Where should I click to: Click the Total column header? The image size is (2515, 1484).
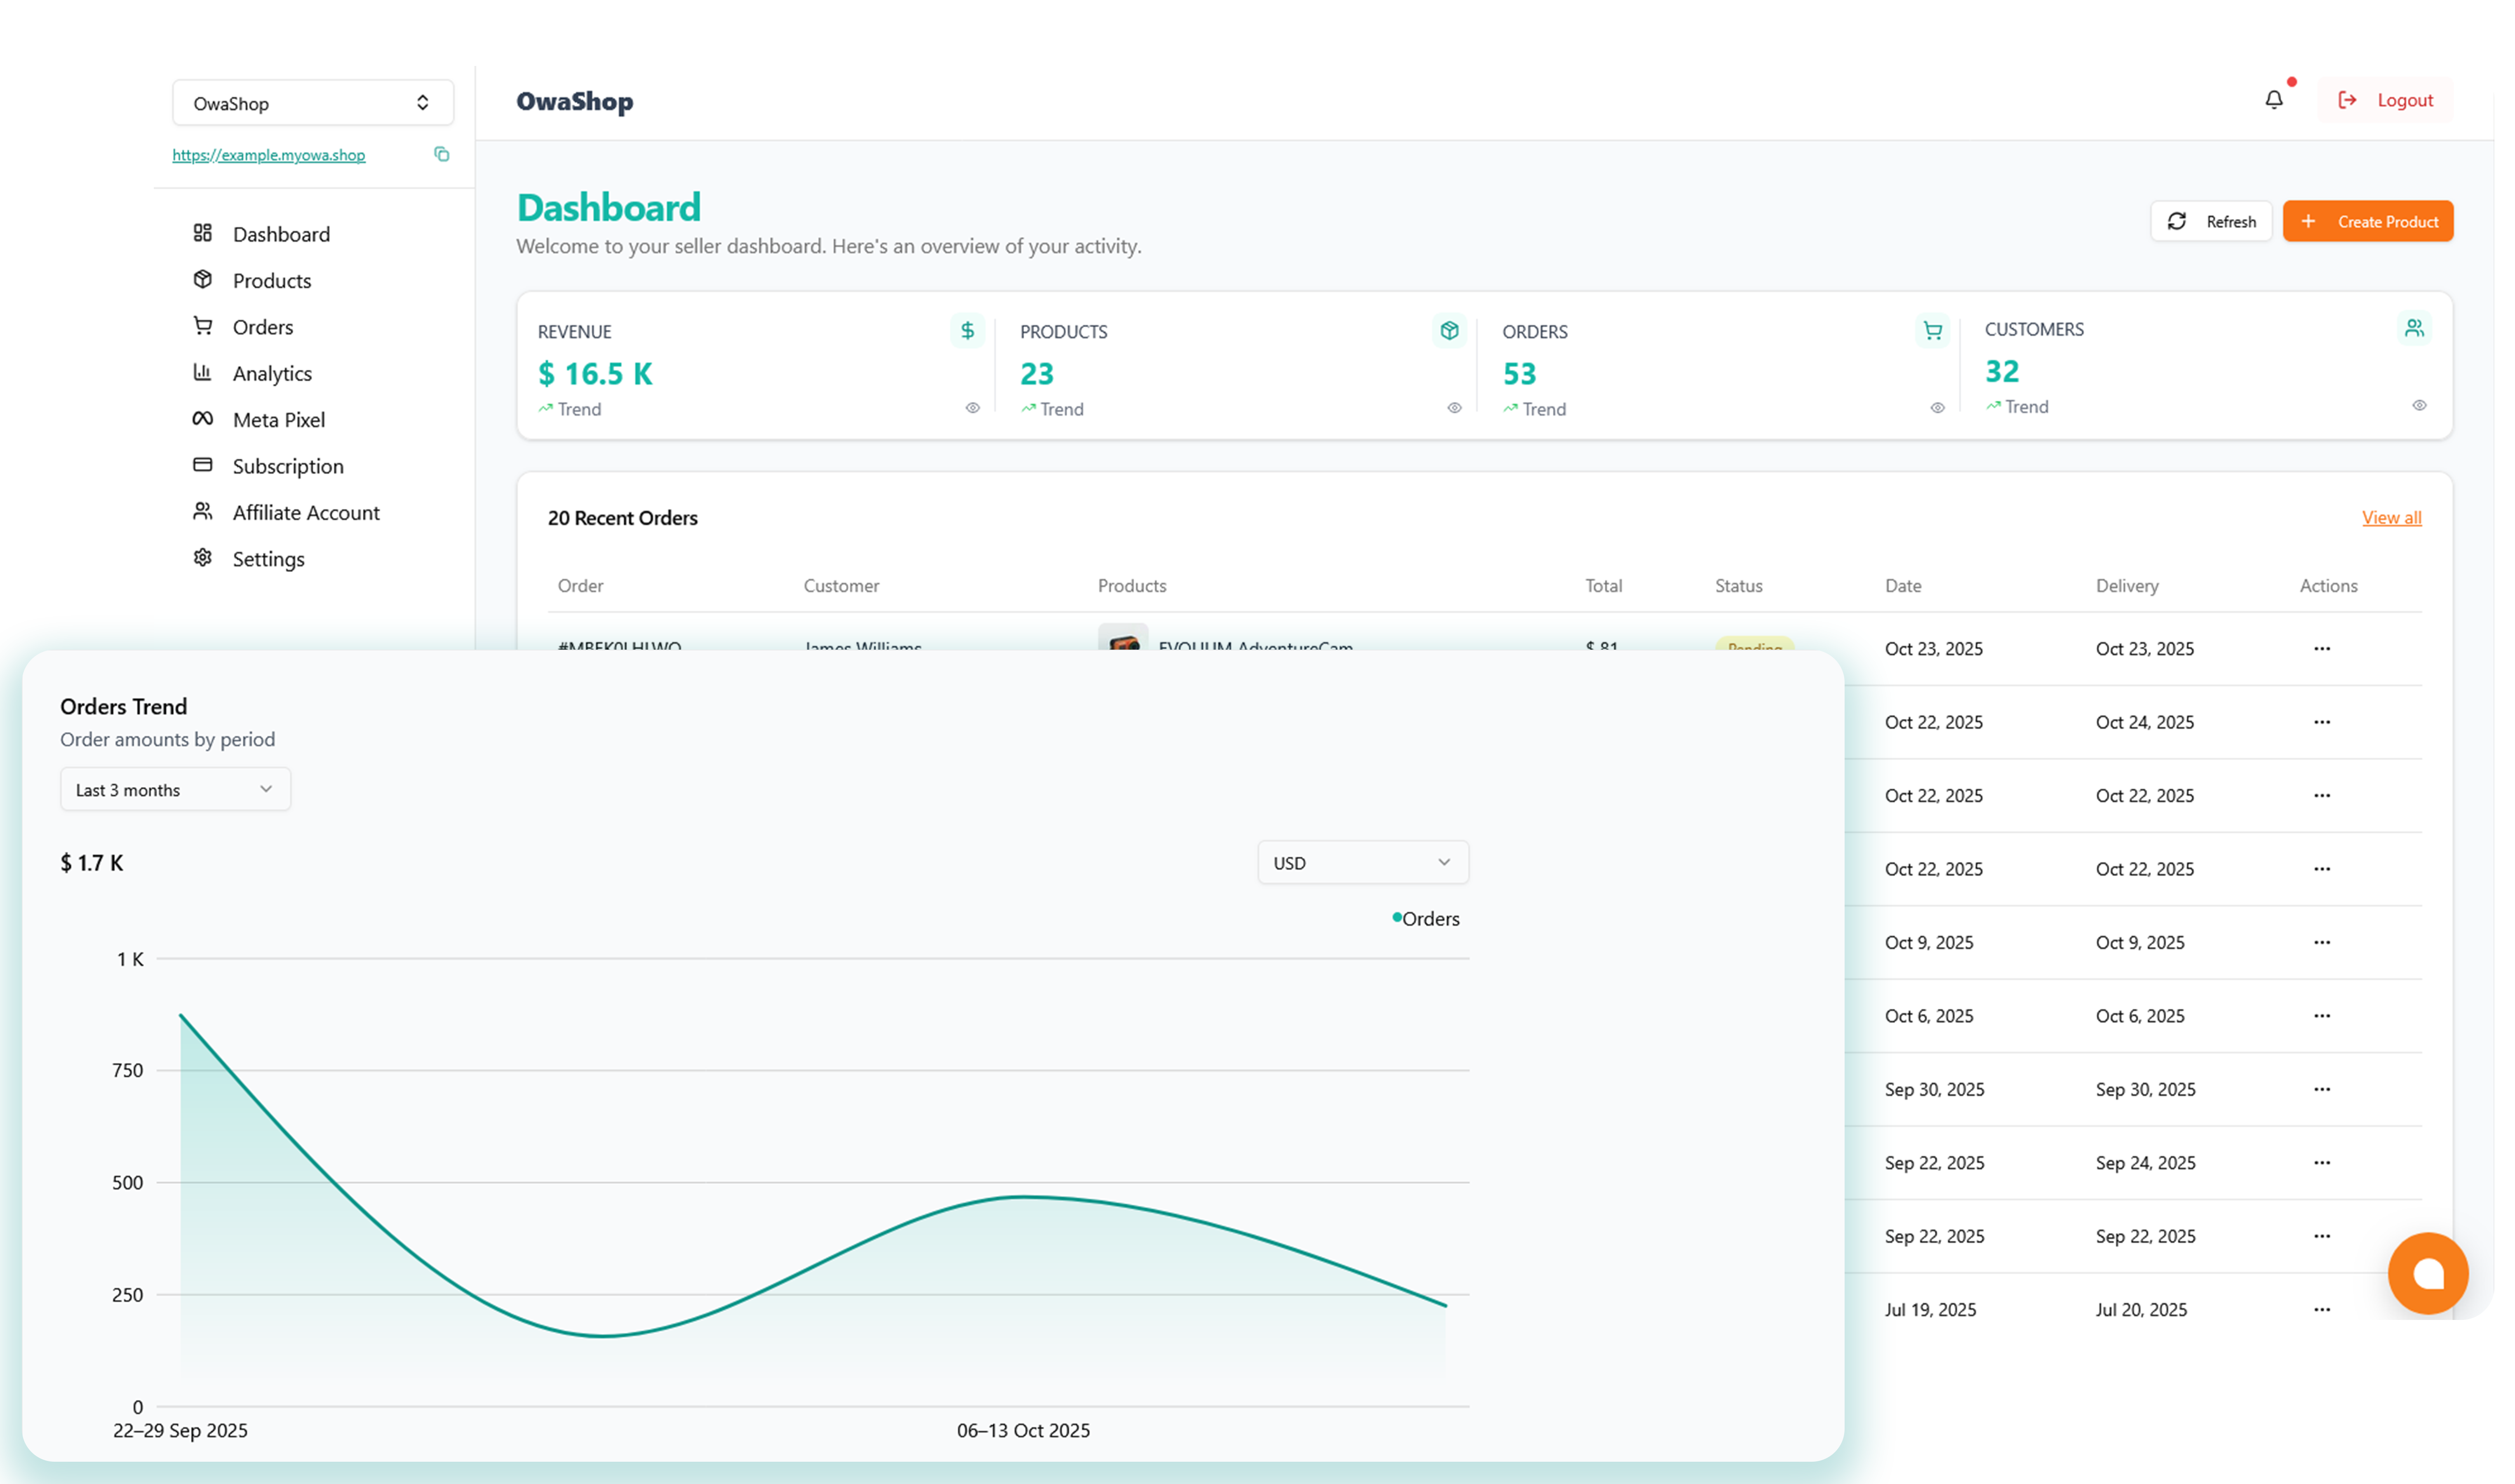(x=1604, y=586)
